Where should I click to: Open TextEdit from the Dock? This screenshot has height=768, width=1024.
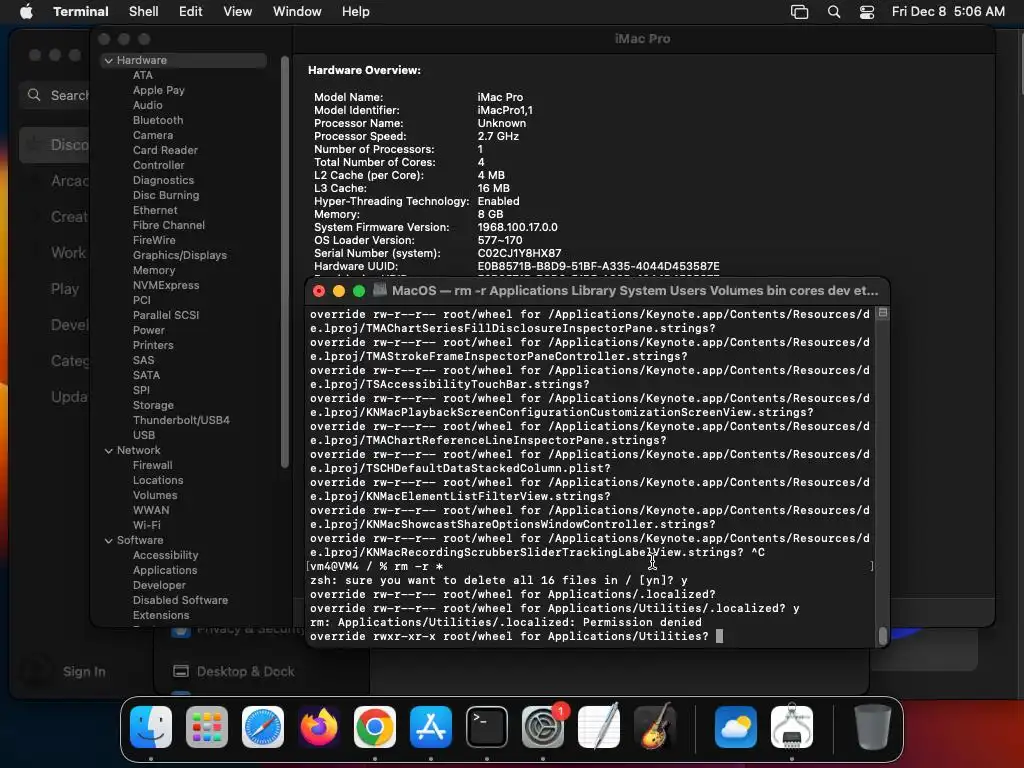point(599,727)
